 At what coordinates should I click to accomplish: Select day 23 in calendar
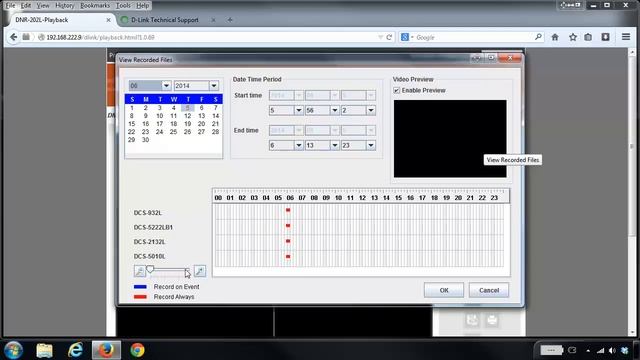(x=145, y=132)
